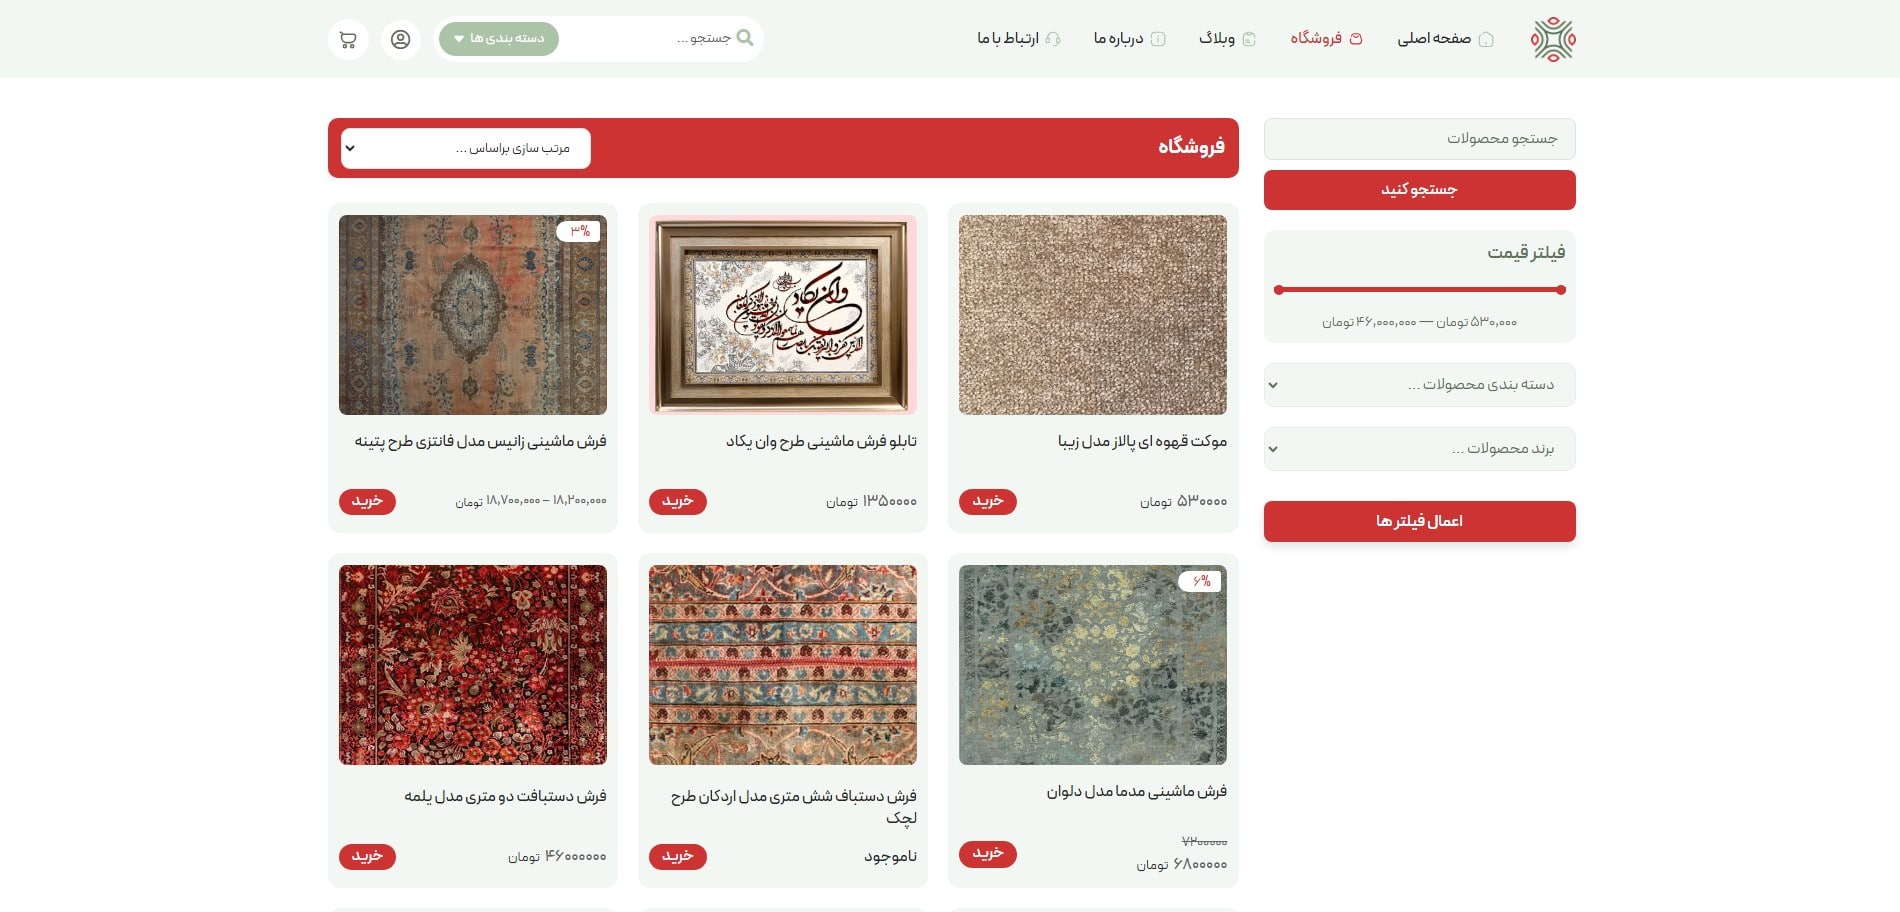
Task: Click the blog icon beside وبلاگ
Action: click(x=1249, y=39)
